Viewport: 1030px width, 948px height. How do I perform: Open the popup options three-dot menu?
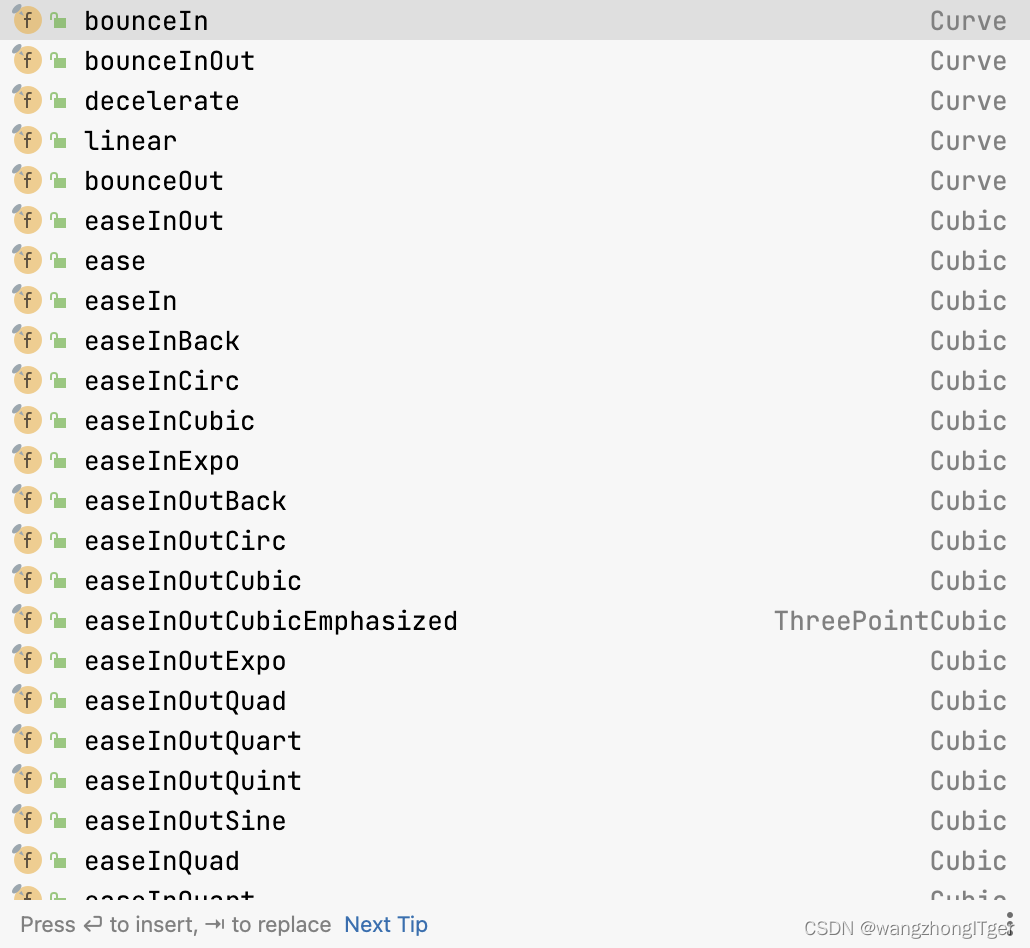pos(1010,923)
